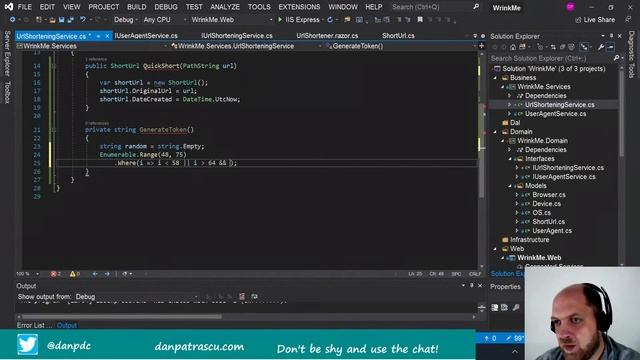
Task: Click the split editor icon above scrollbar
Action: (x=482, y=46)
